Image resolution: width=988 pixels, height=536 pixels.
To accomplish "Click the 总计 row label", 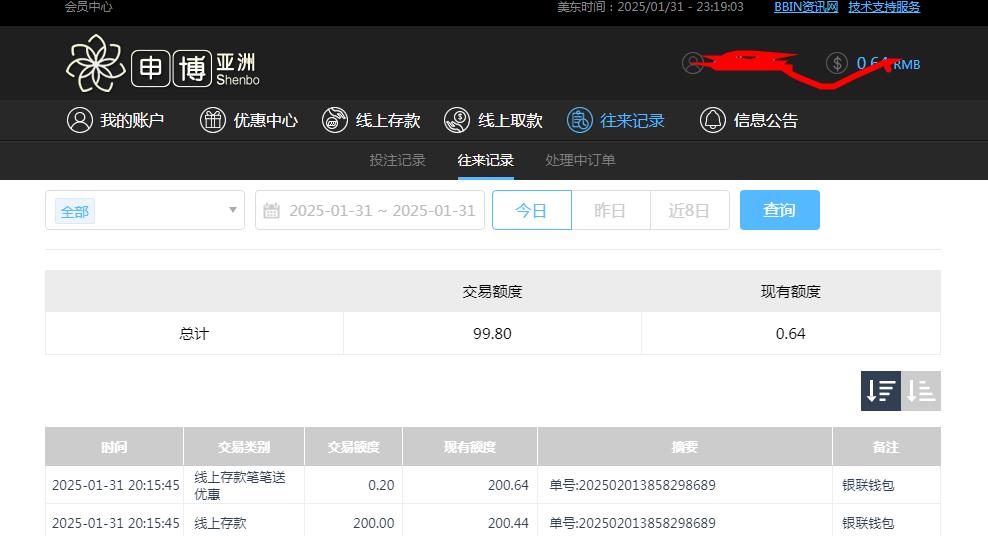I will (x=194, y=333).
